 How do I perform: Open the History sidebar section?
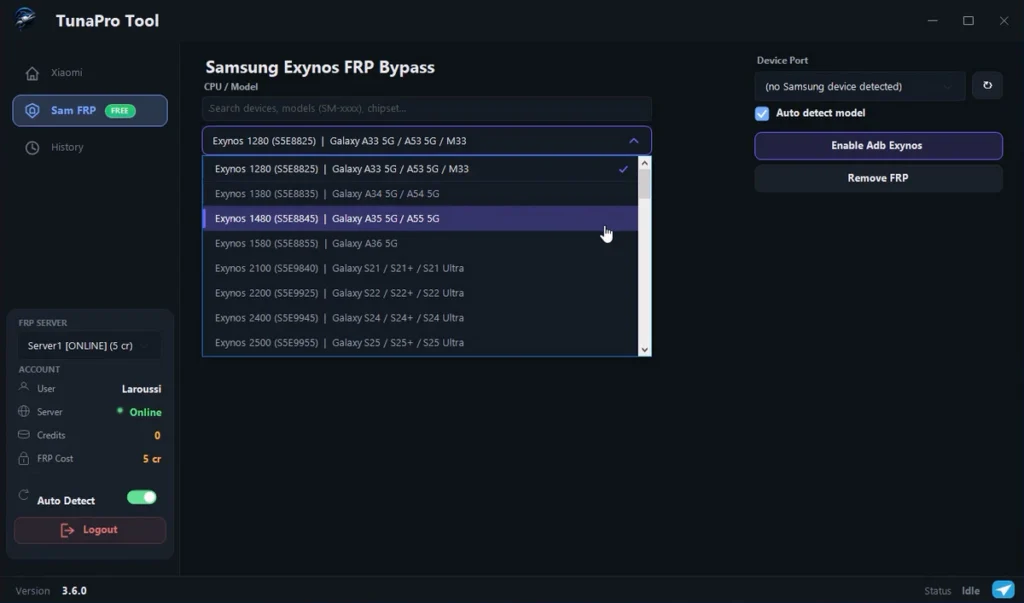click(x=89, y=147)
